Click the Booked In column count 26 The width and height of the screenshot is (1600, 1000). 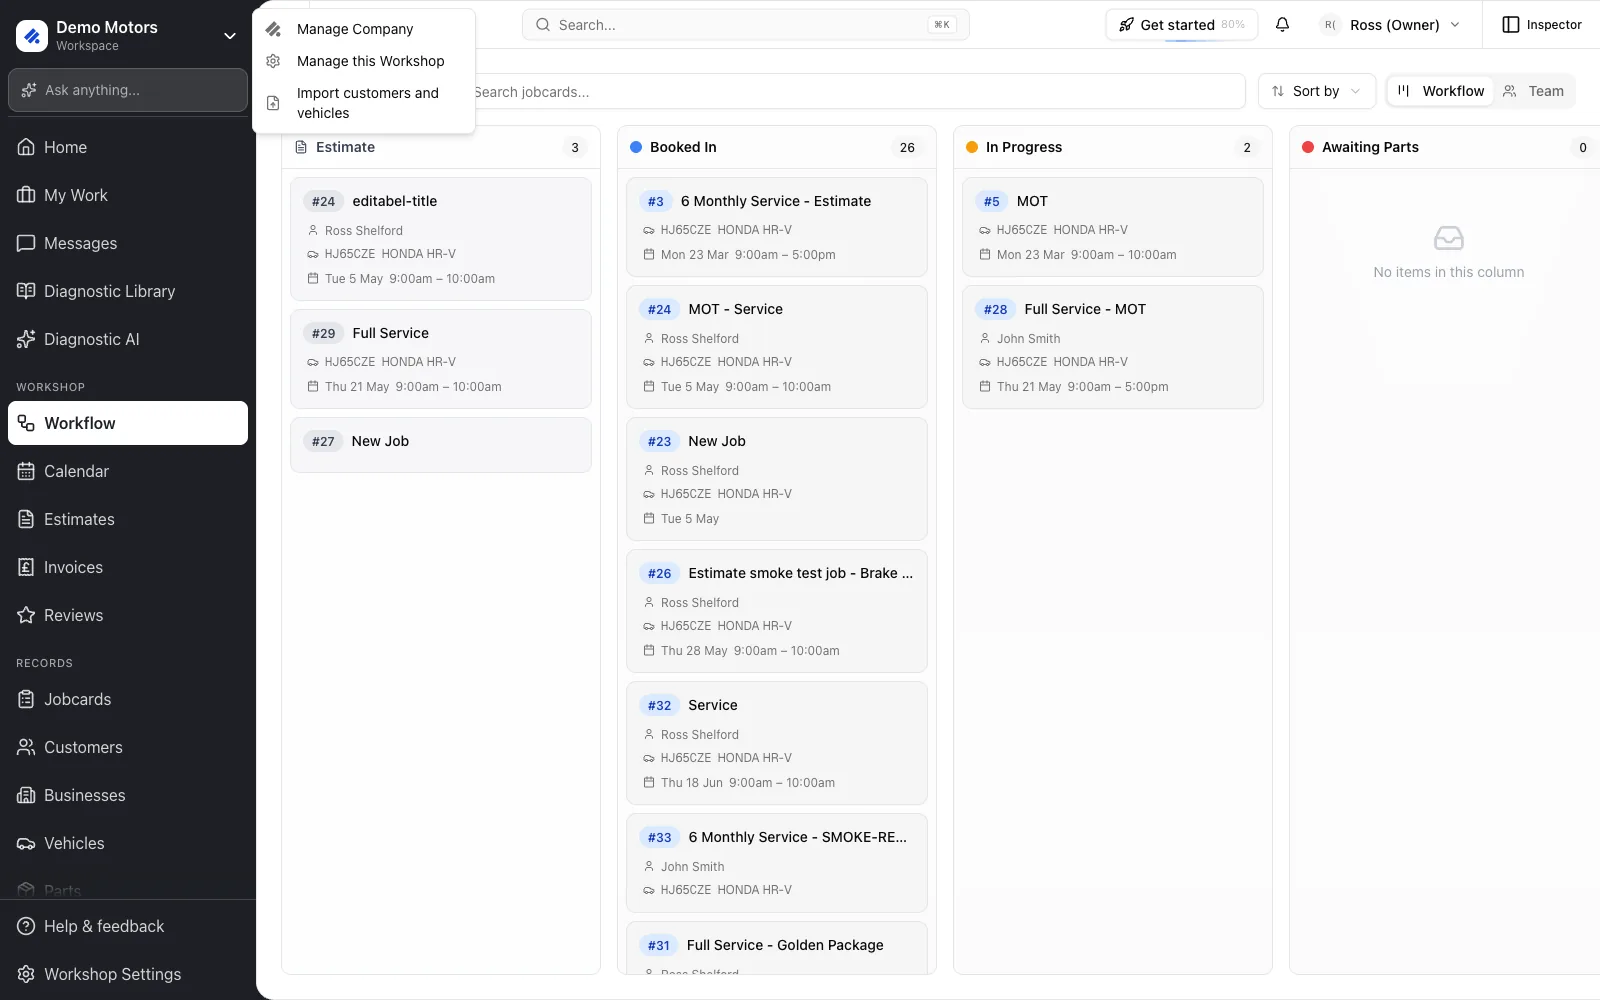tap(907, 147)
